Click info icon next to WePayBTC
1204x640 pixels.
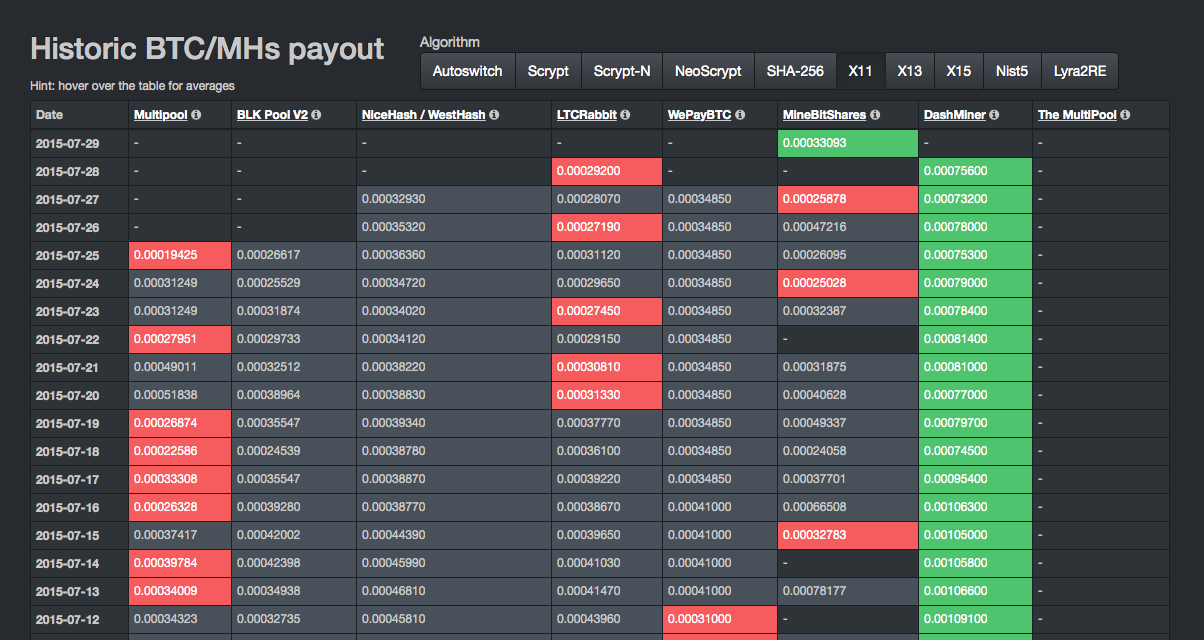[739, 115]
